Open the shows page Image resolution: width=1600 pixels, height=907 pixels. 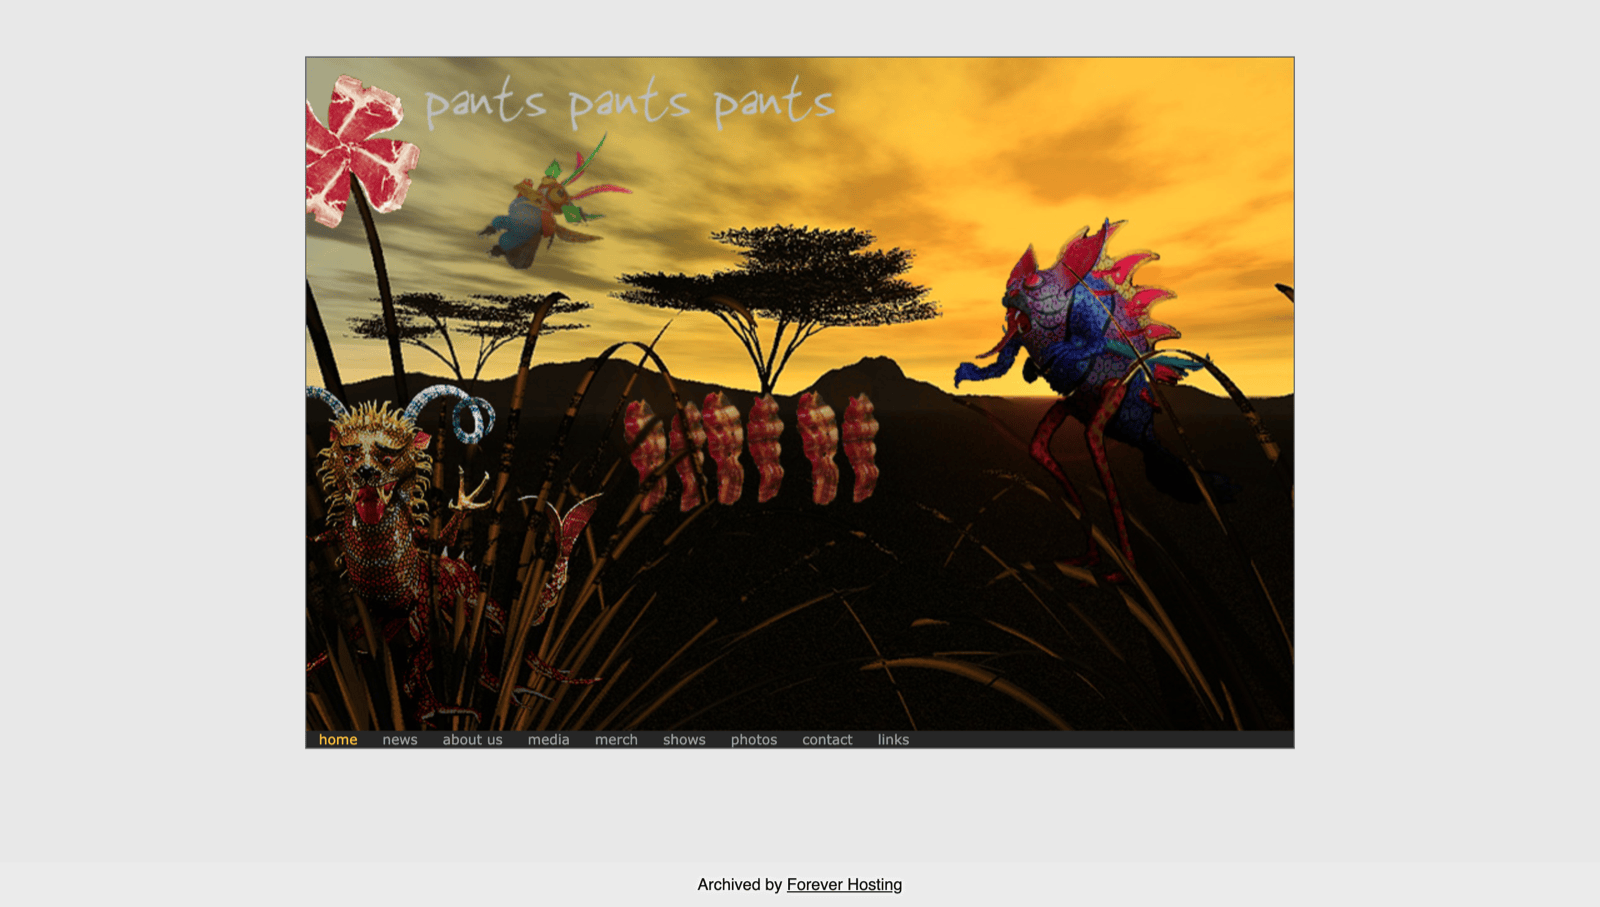pos(684,740)
